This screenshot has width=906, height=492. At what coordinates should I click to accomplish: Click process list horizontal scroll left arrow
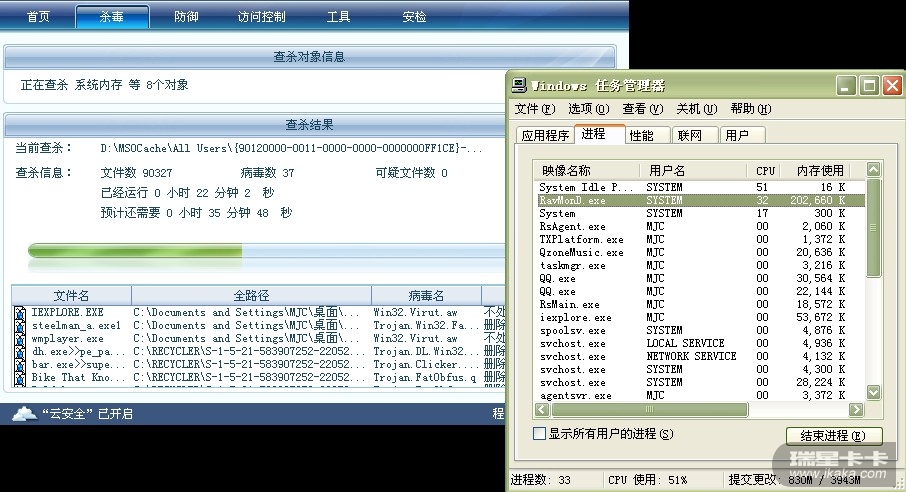(542, 409)
